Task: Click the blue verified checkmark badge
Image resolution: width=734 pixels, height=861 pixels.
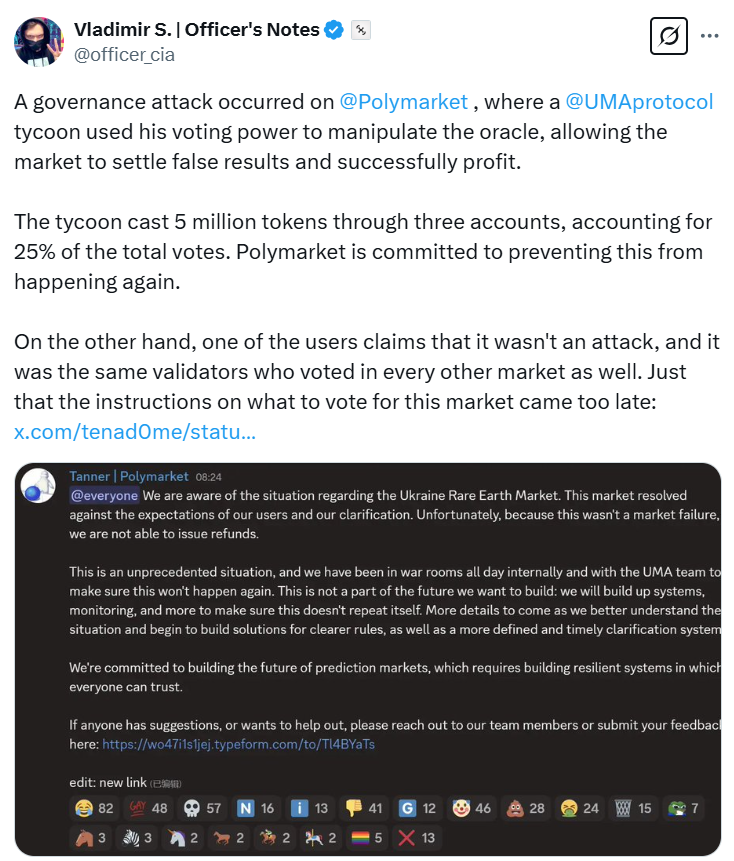Action: pyautogui.click(x=335, y=30)
